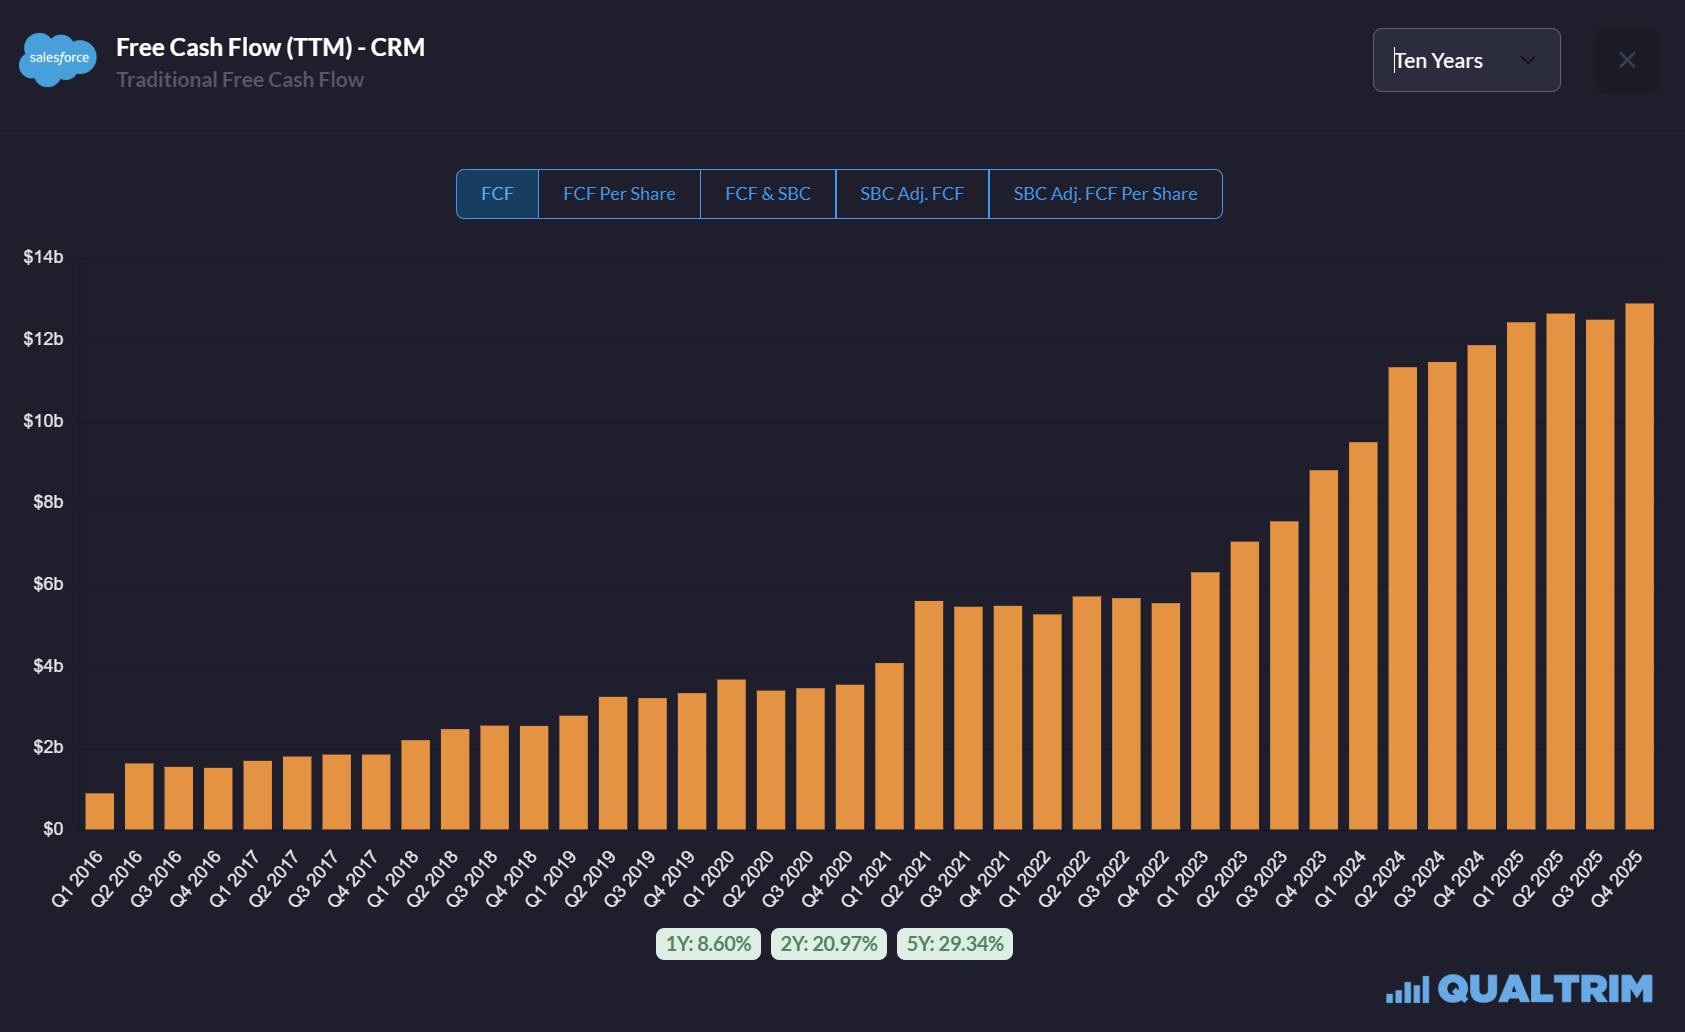Select the Q2 2025 bar
Viewport: 1685px width, 1032px height.
[1561, 572]
